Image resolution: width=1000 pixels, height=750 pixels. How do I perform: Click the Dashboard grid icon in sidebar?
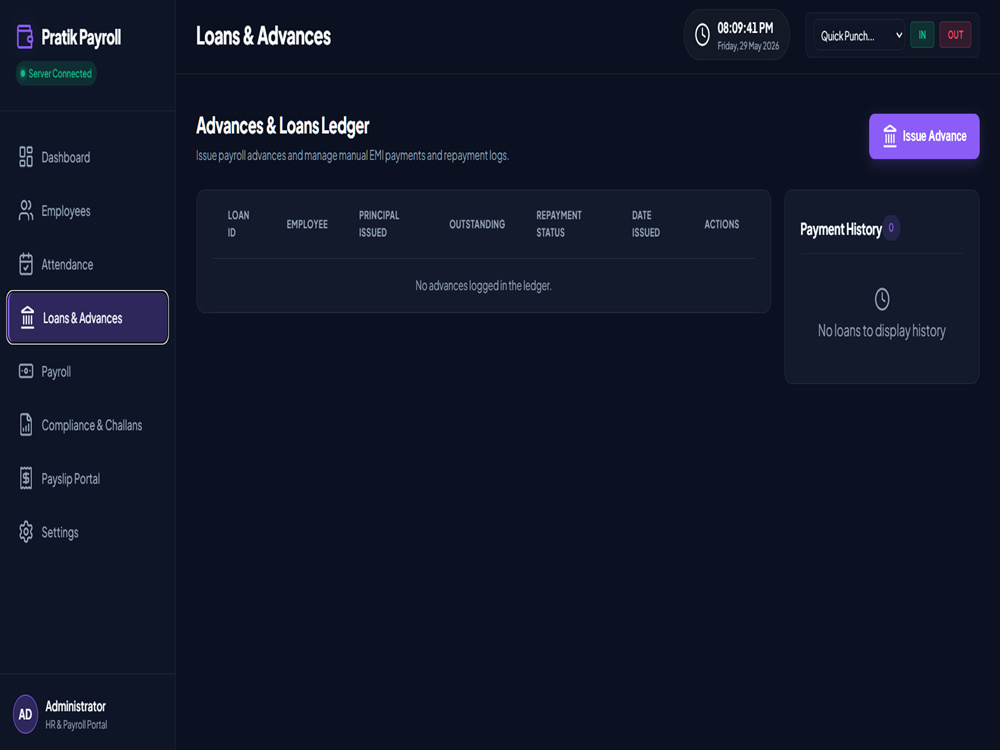coord(26,157)
